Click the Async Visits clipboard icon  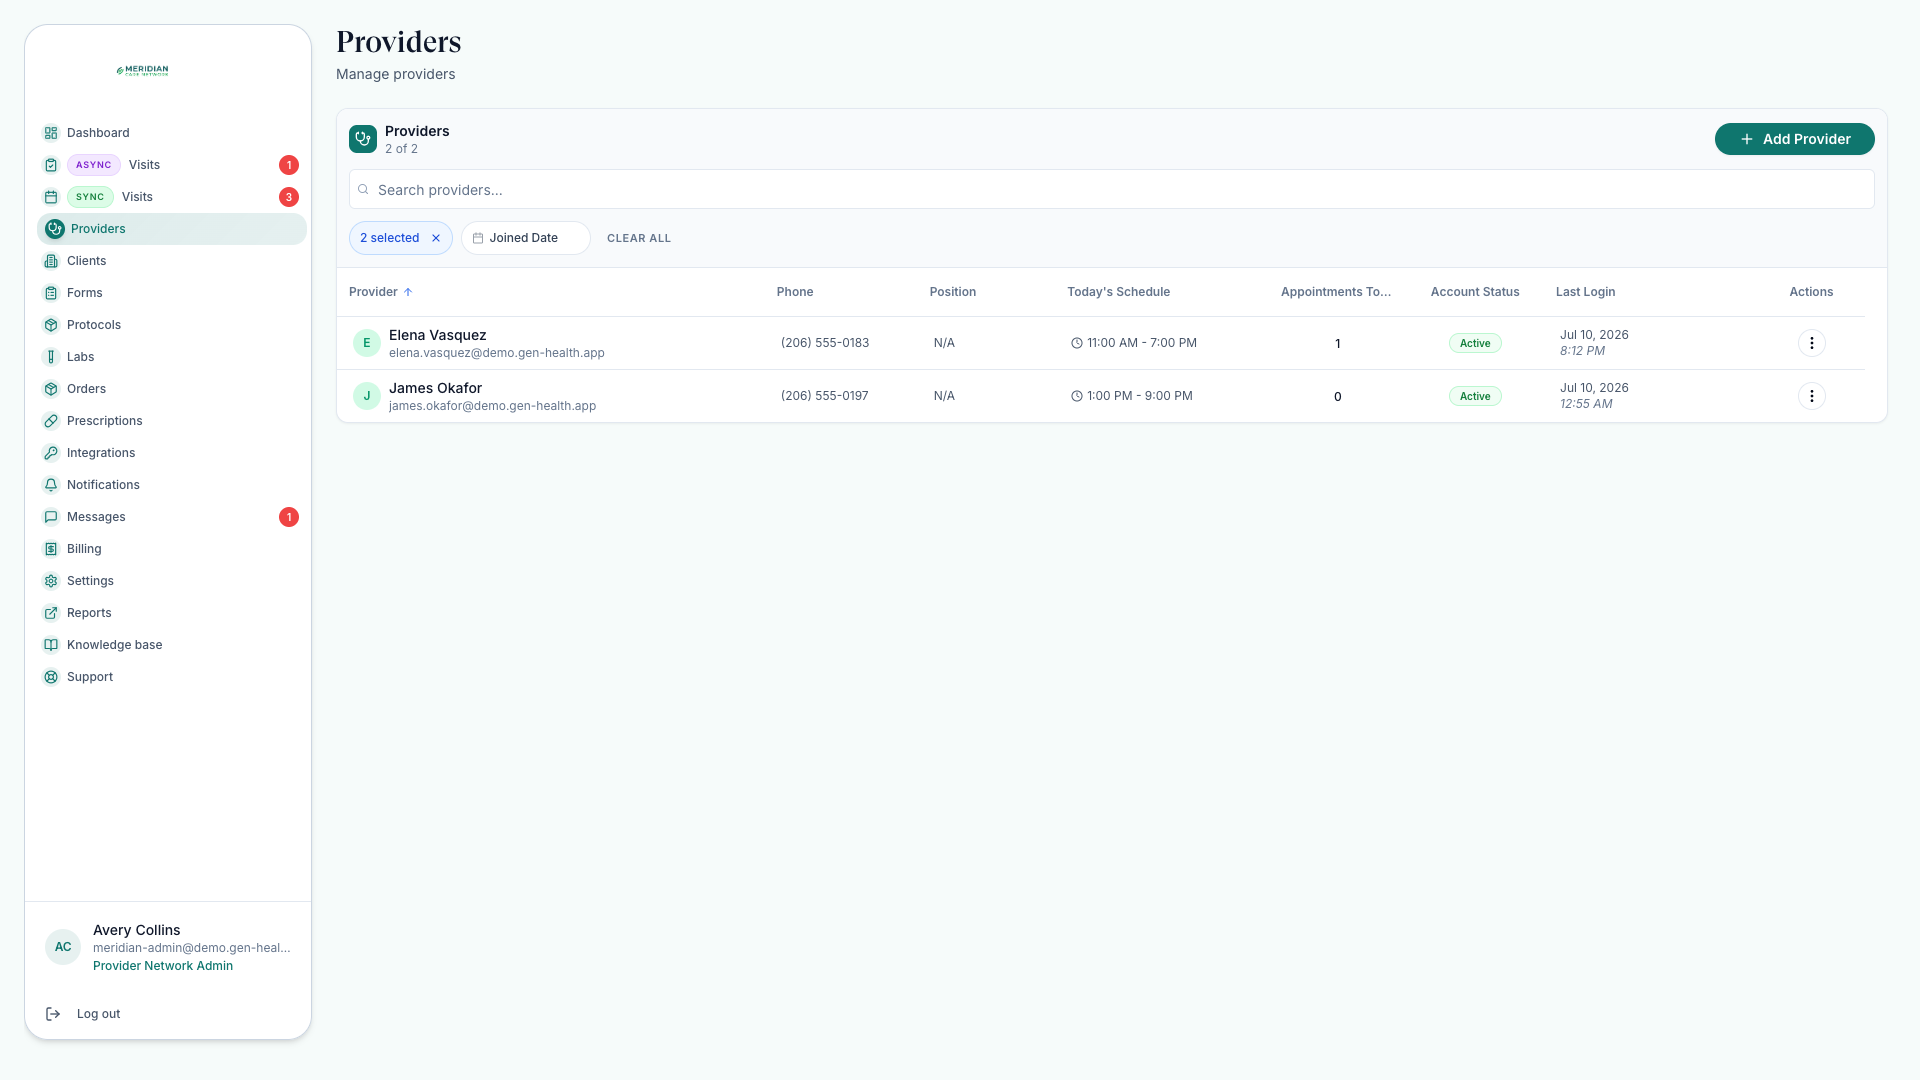51,165
